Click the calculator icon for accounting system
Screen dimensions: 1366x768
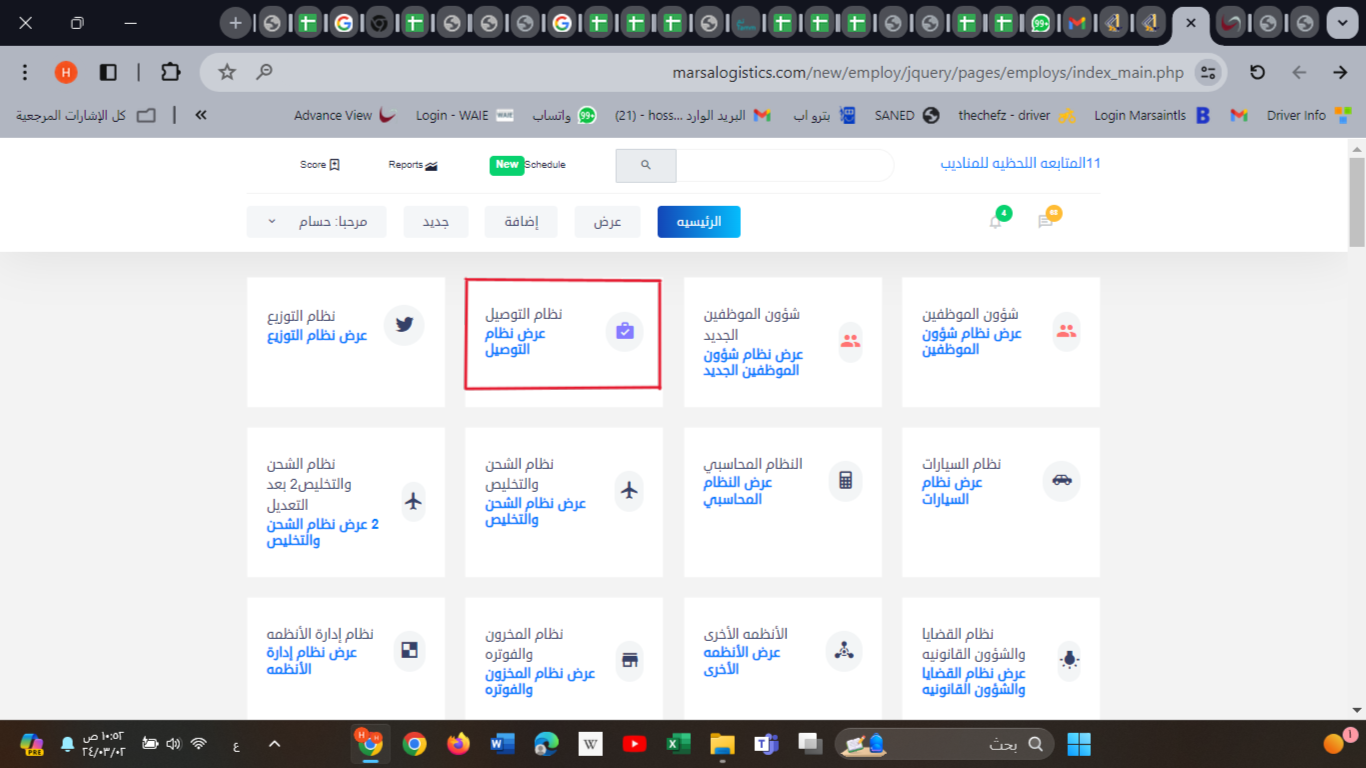click(845, 480)
